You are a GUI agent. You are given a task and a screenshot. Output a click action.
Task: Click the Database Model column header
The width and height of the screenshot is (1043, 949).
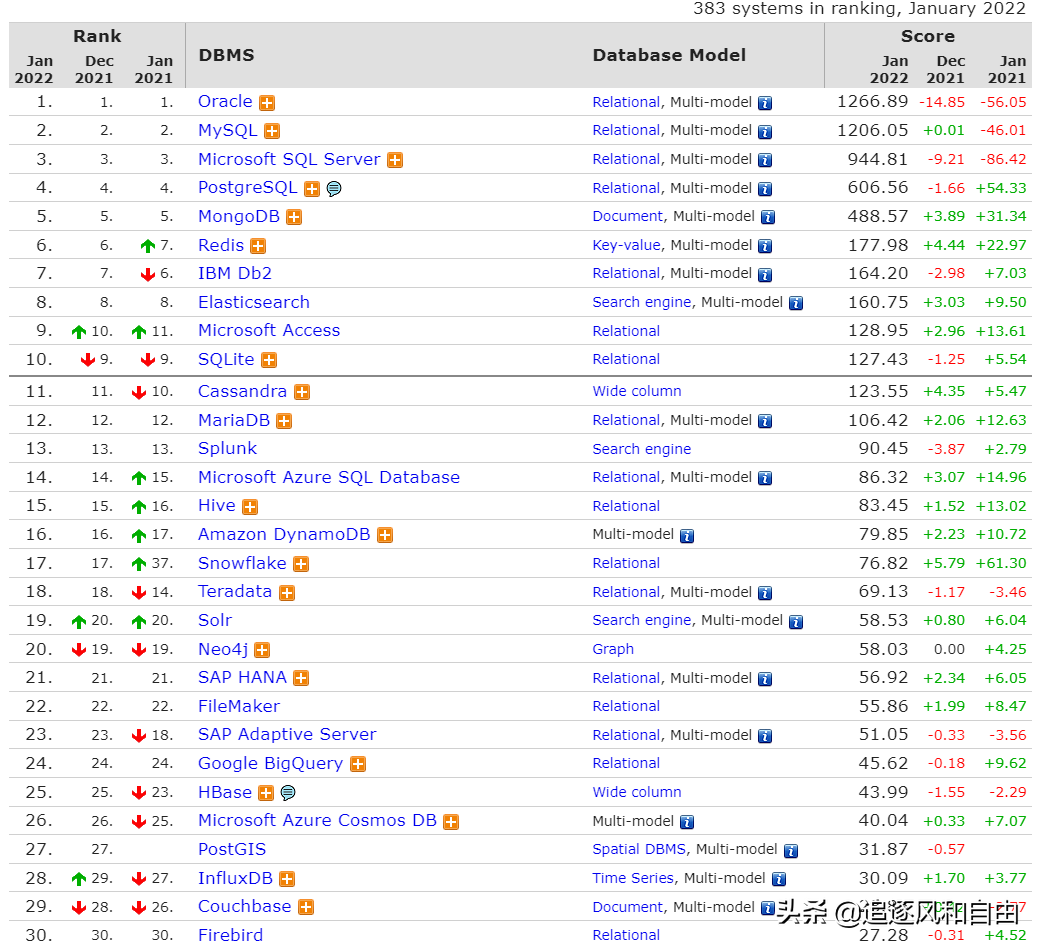tap(669, 55)
